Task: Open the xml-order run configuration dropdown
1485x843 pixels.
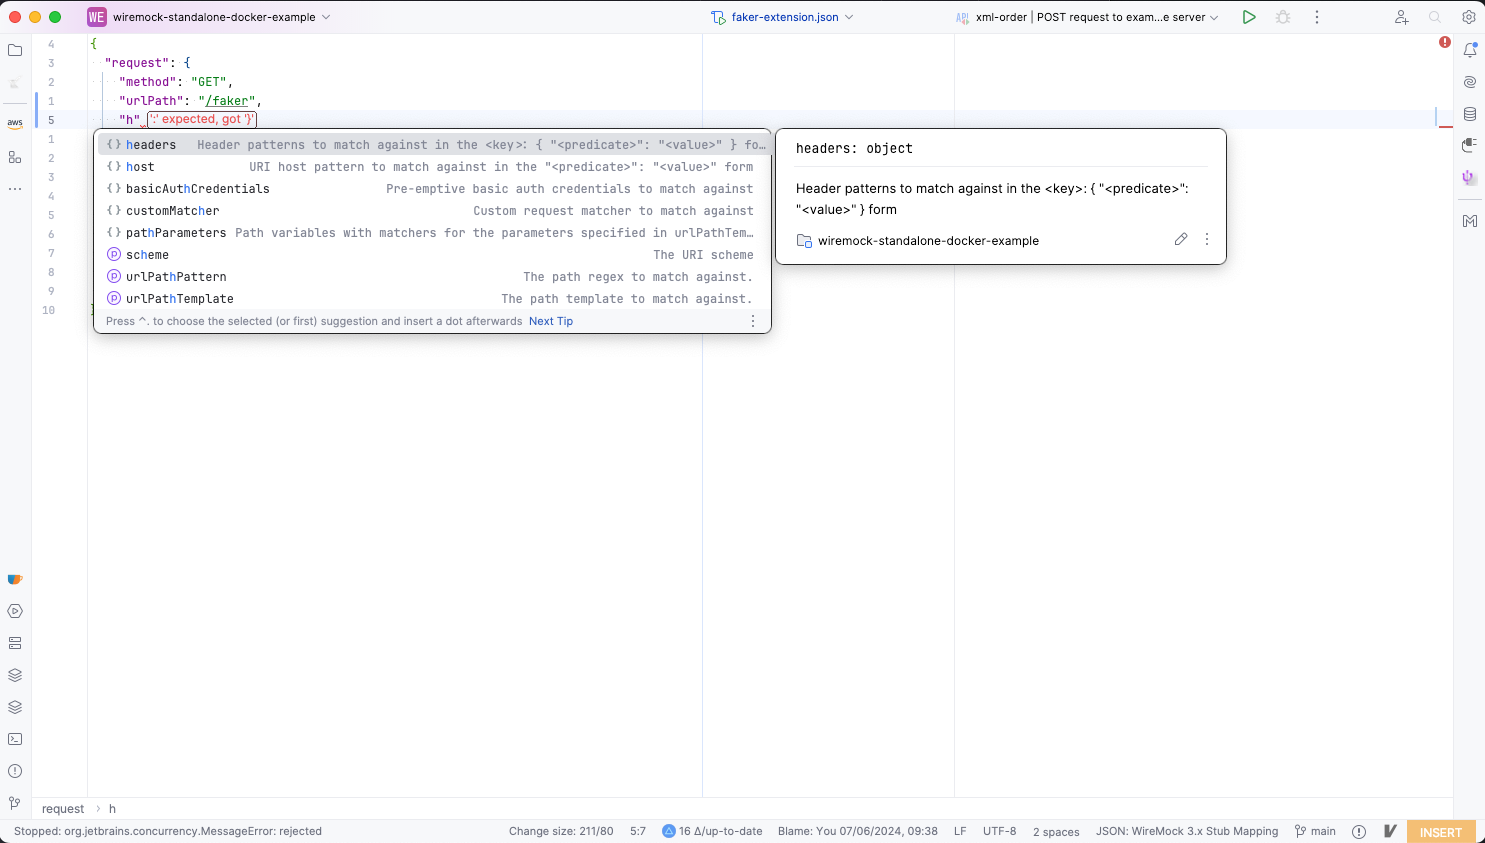Action: [x=1087, y=17]
